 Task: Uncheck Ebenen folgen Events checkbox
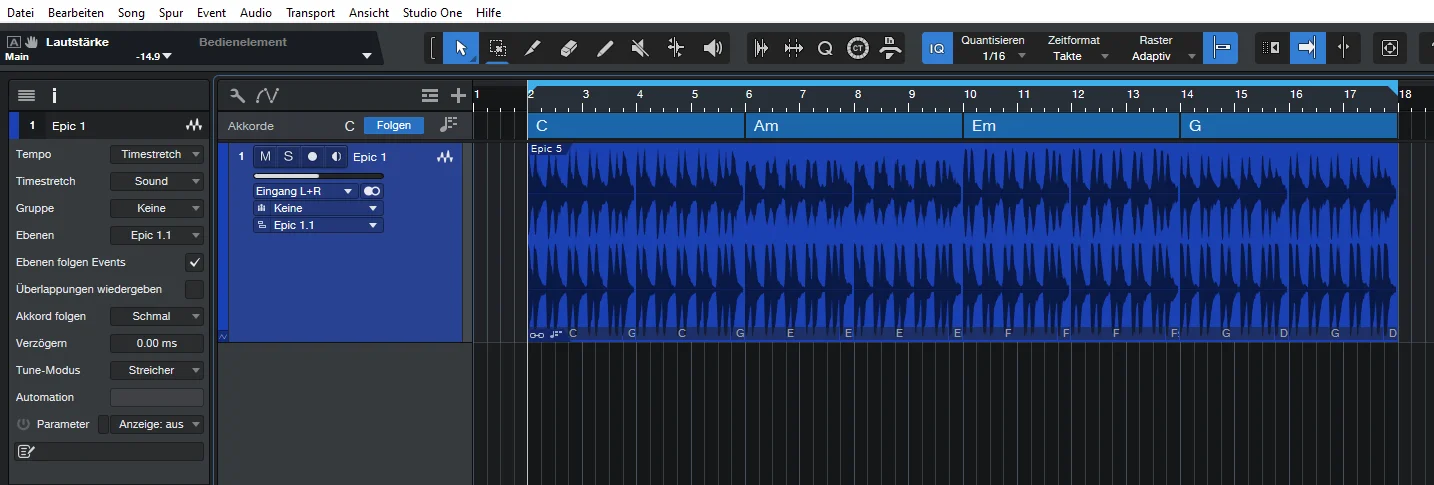point(194,262)
